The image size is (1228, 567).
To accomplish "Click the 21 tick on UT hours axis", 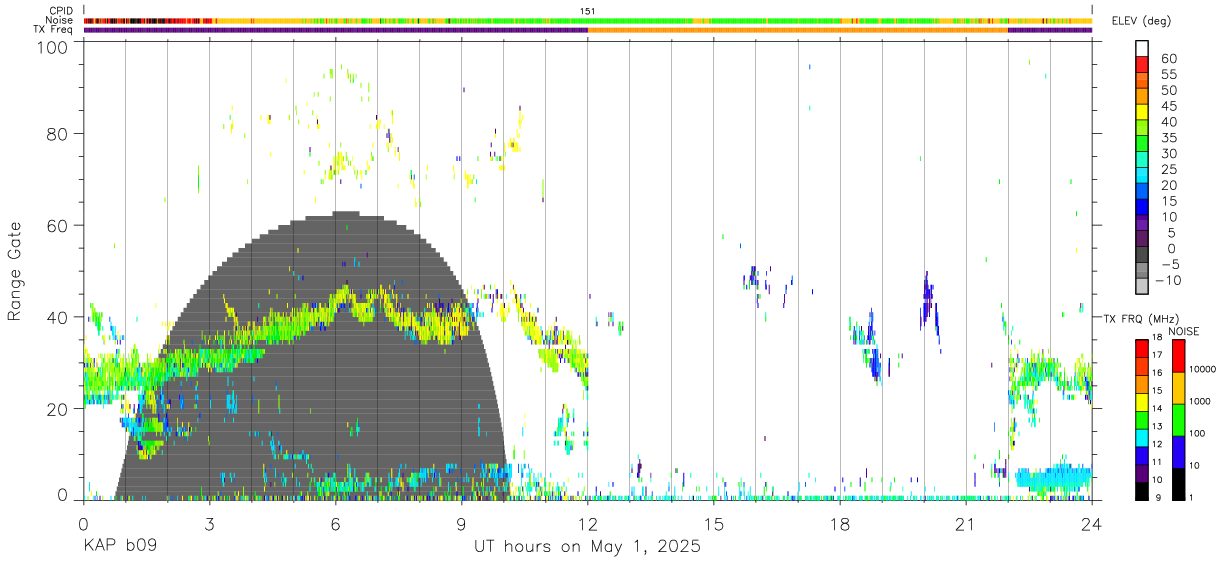I will tap(966, 524).
